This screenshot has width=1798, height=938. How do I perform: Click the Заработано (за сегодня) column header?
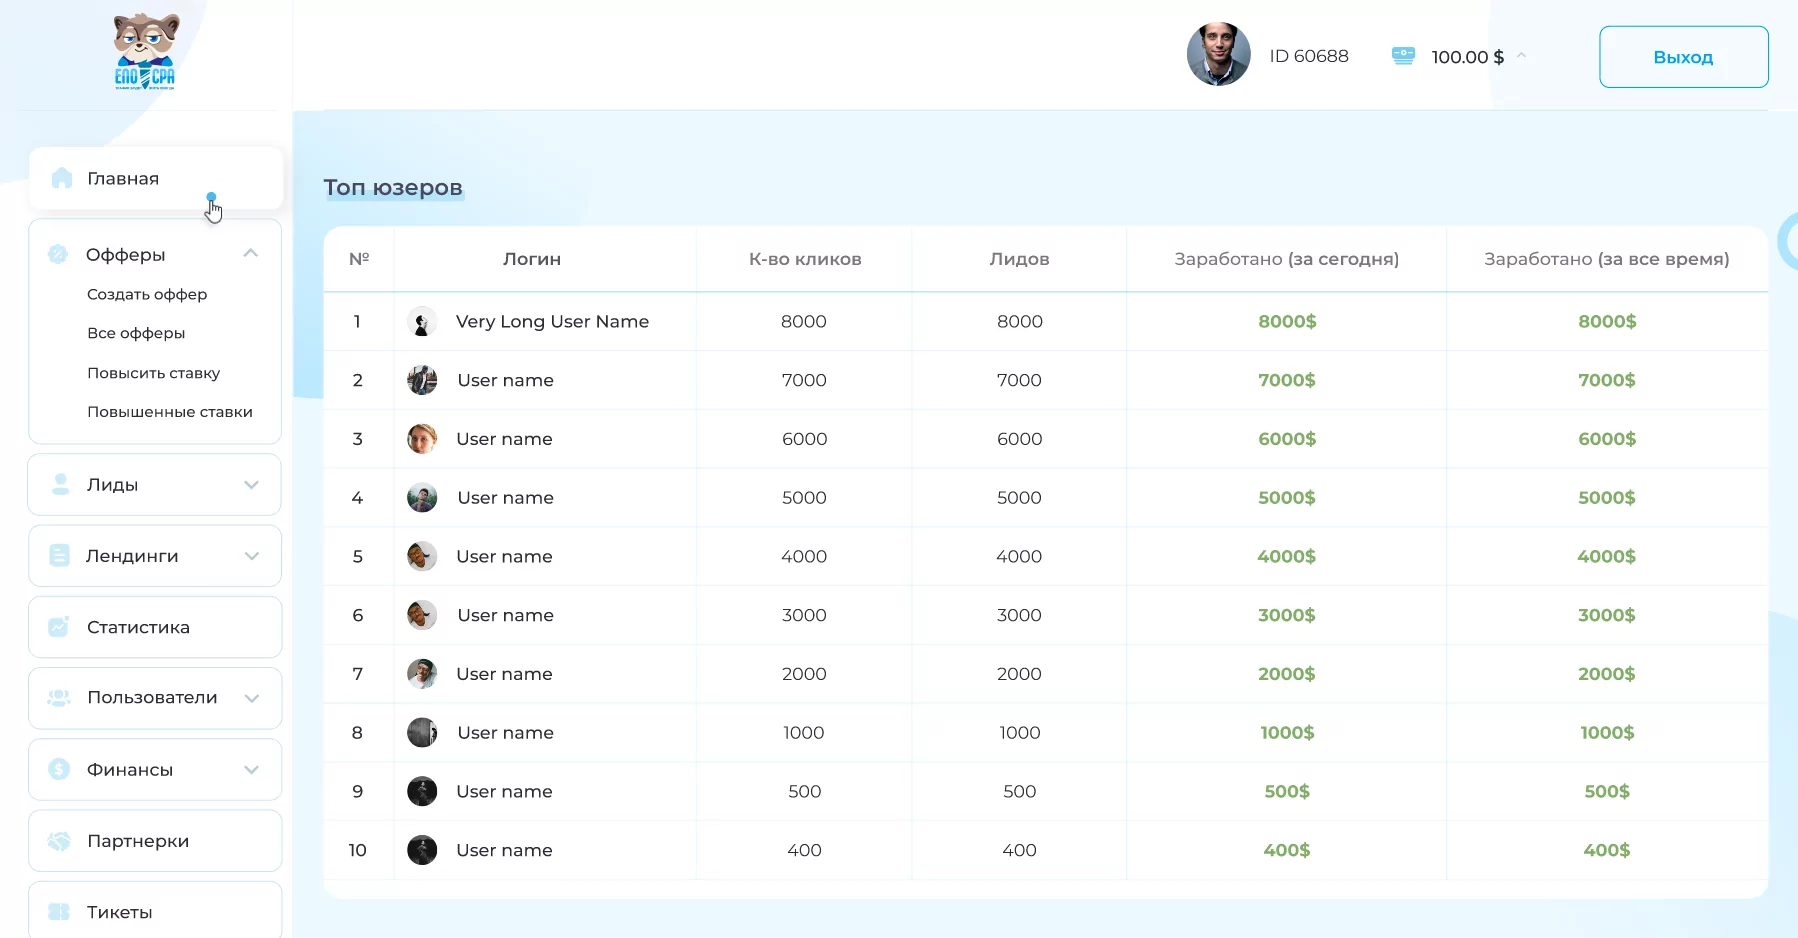[1286, 259]
